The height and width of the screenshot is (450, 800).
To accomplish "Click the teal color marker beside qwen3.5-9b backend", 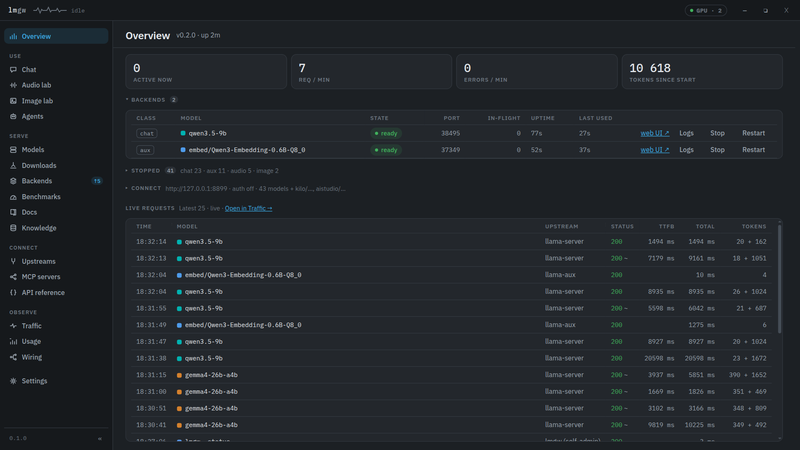I will 183,133.
